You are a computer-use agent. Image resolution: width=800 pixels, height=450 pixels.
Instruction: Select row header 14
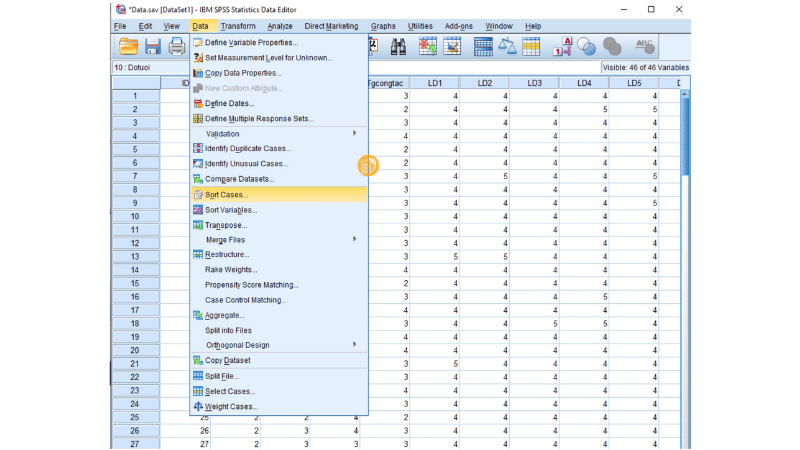pyautogui.click(x=135, y=270)
